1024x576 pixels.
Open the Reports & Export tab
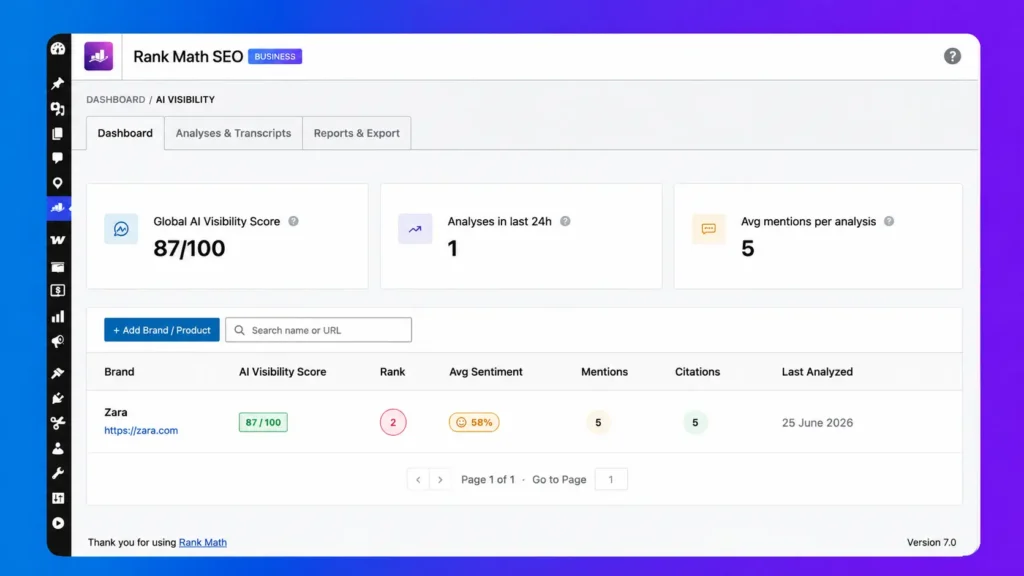(x=357, y=133)
